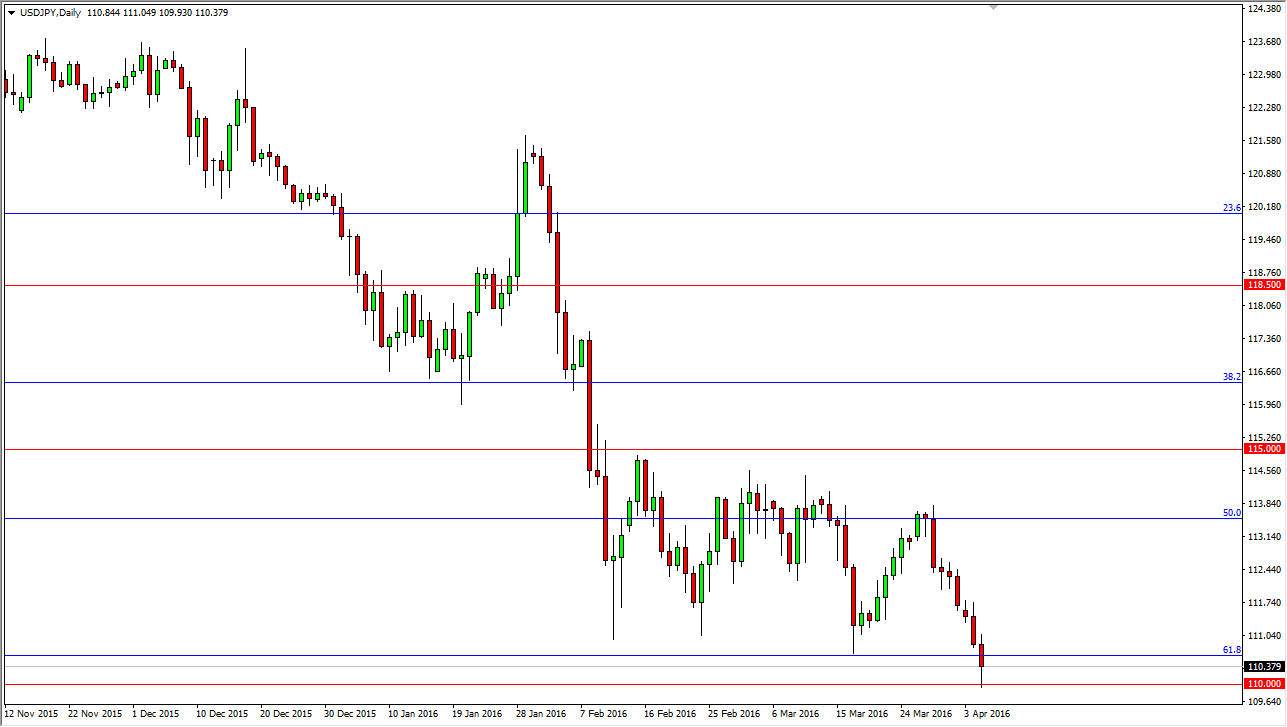Click the small triangle marker above the price axis
The height and width of the screenshot is (727, 1287).
(x=993, y=8)
